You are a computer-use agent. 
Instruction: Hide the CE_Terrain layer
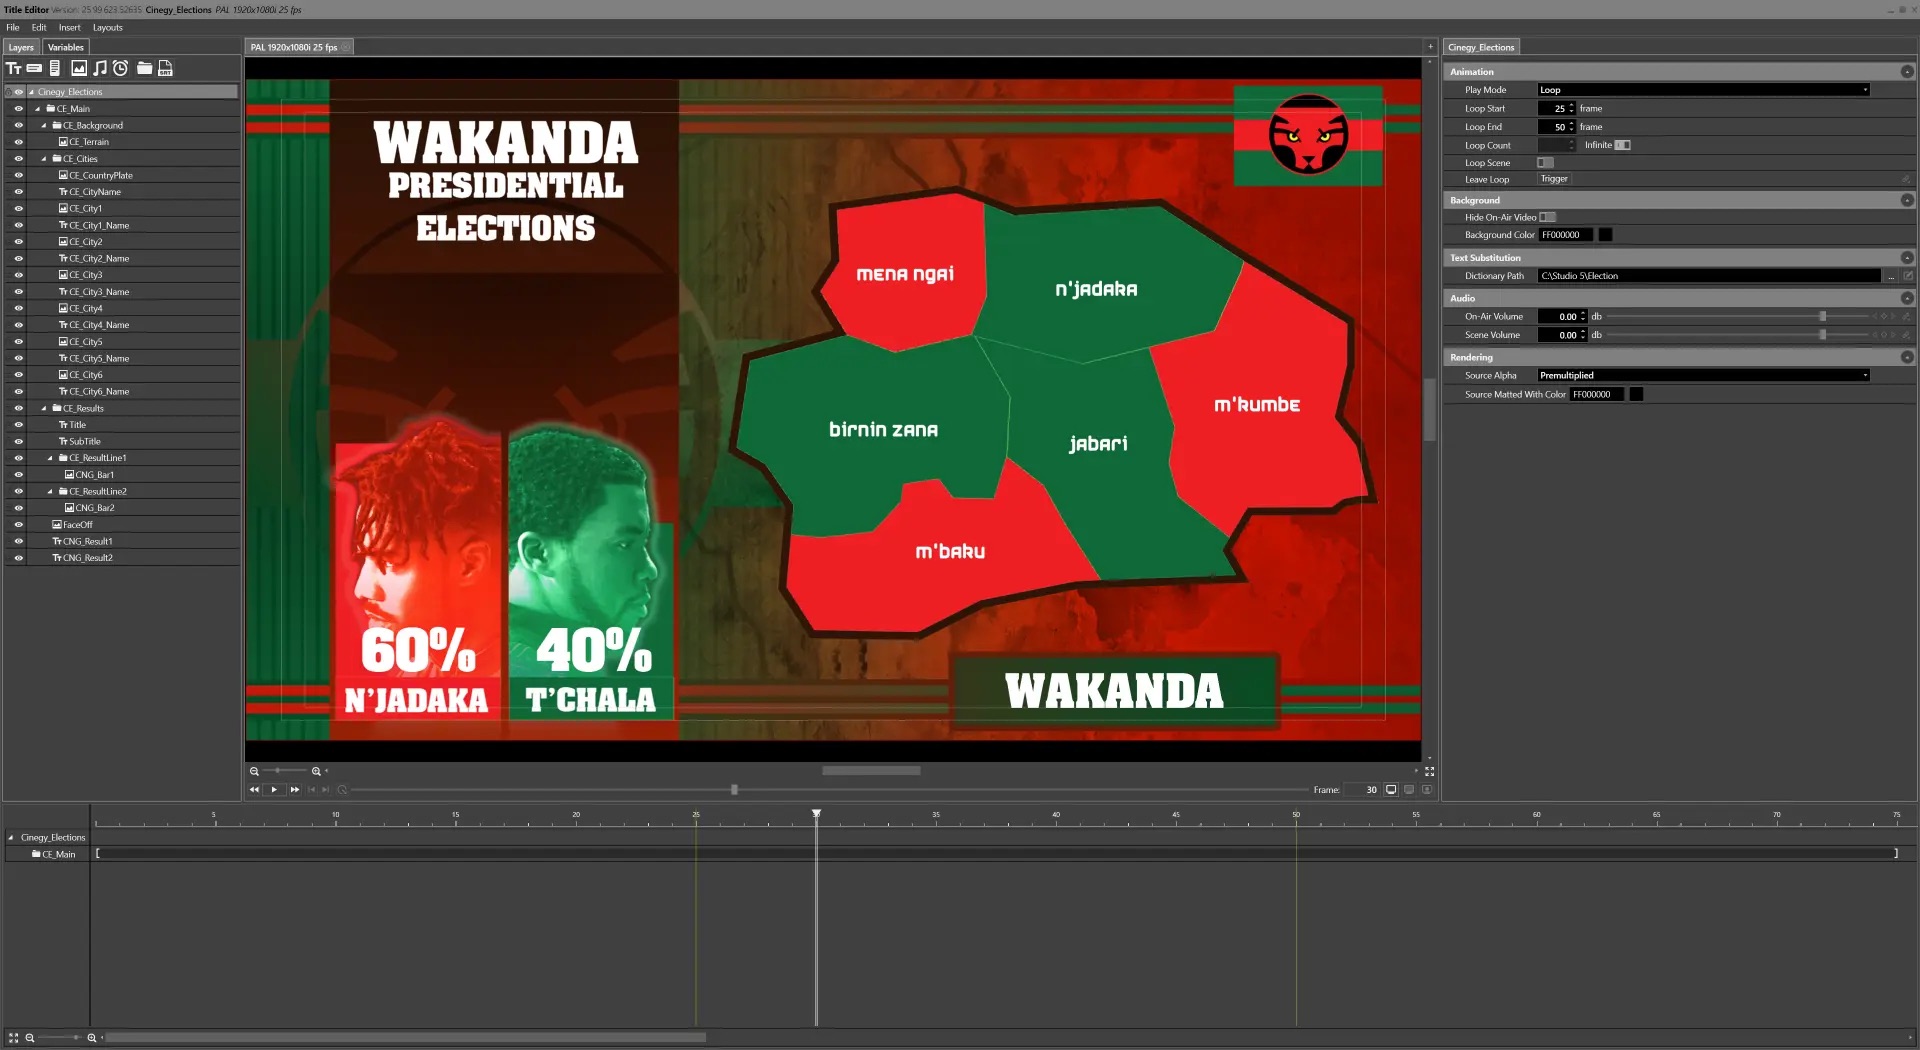[18, 142]
